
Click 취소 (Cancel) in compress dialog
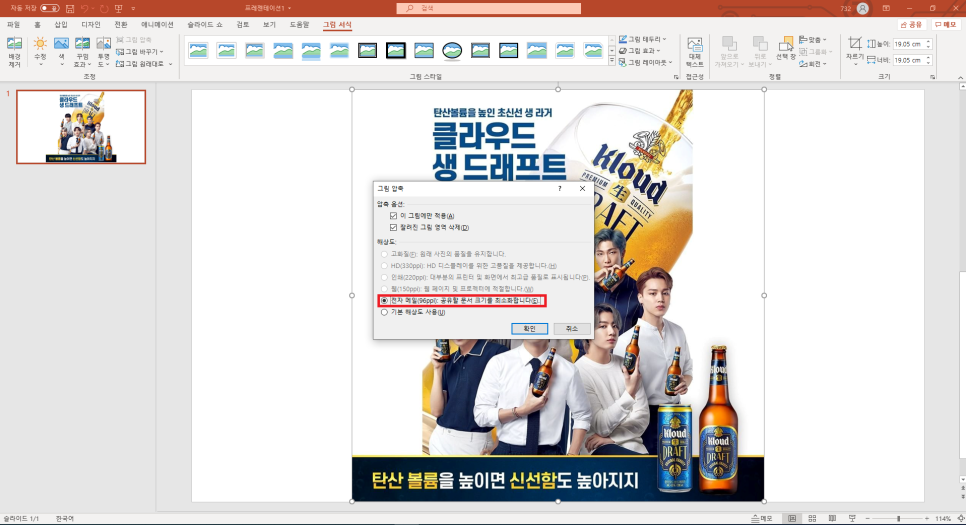point(572,329)
